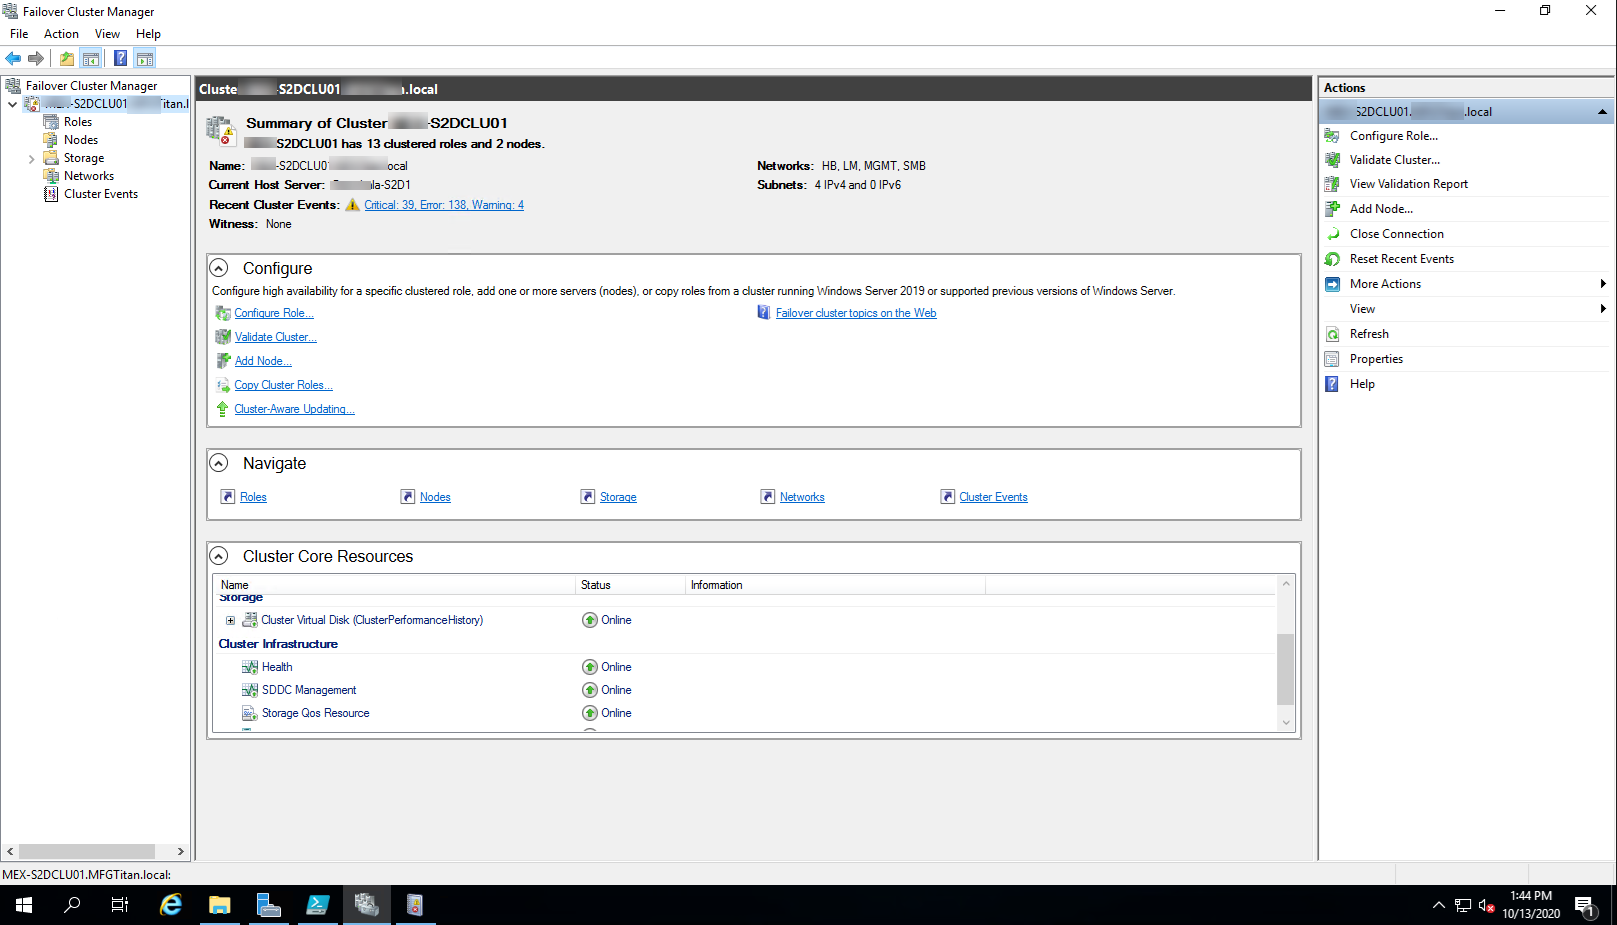
Task: Click the Status column header
Action: [x=630, y=585]
